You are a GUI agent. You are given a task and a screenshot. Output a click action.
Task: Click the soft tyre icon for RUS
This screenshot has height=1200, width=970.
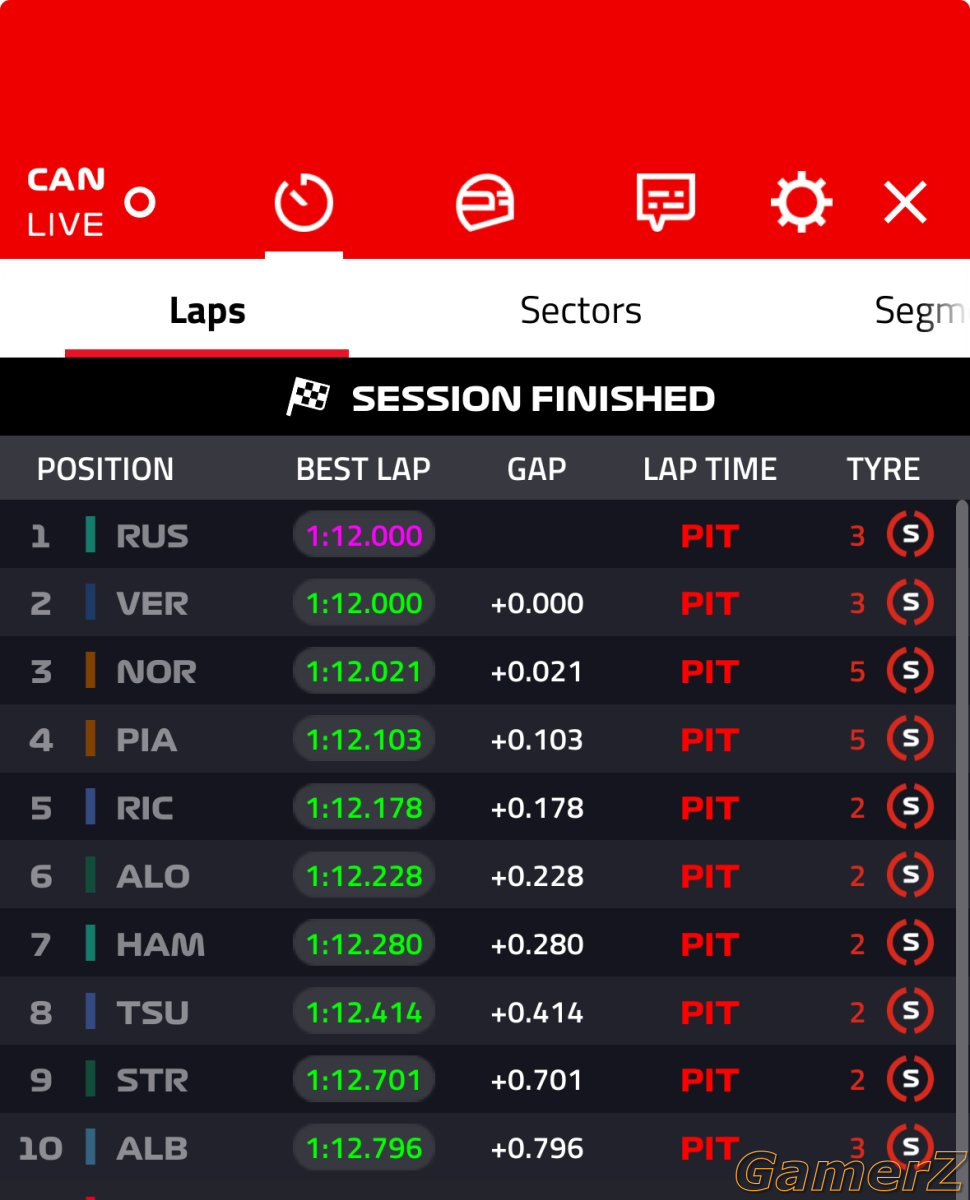click(910, 535)
